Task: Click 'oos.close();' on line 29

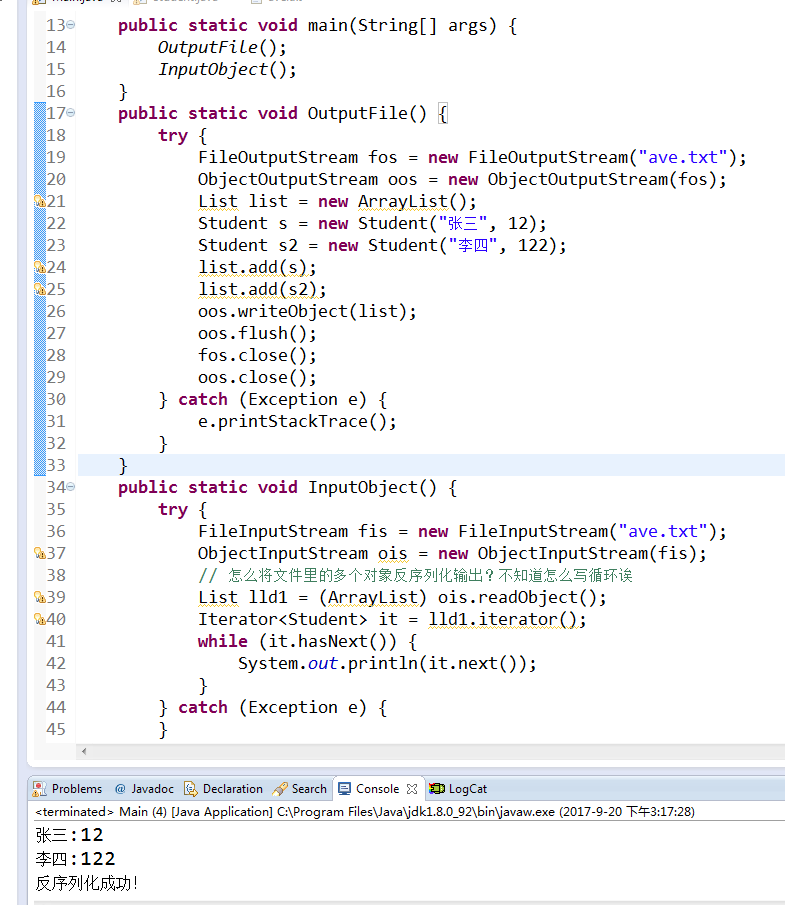Action: (x=257, y=377)
